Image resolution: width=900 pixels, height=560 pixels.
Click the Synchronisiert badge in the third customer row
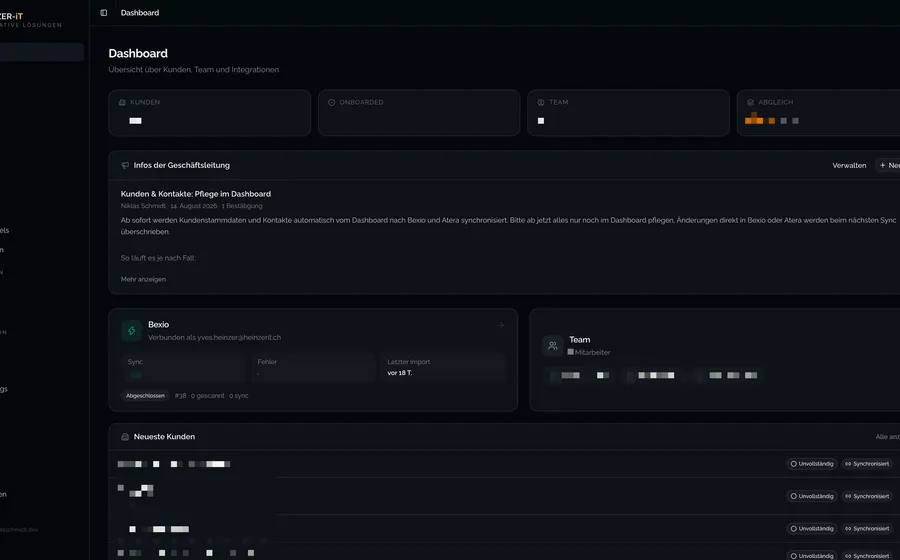pos(867,528)
